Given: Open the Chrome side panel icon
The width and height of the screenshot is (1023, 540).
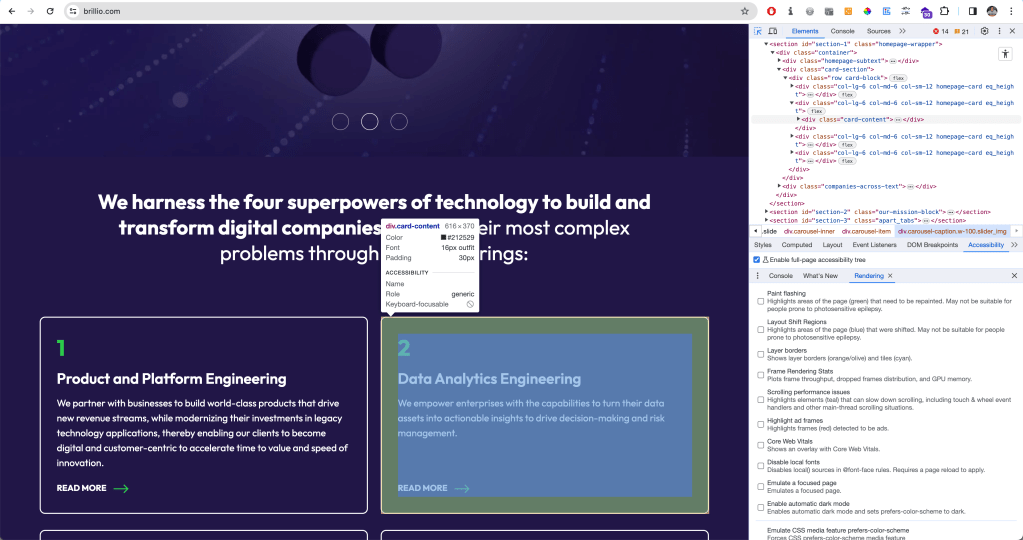Looking at the screenshot, I should point(972,11).
